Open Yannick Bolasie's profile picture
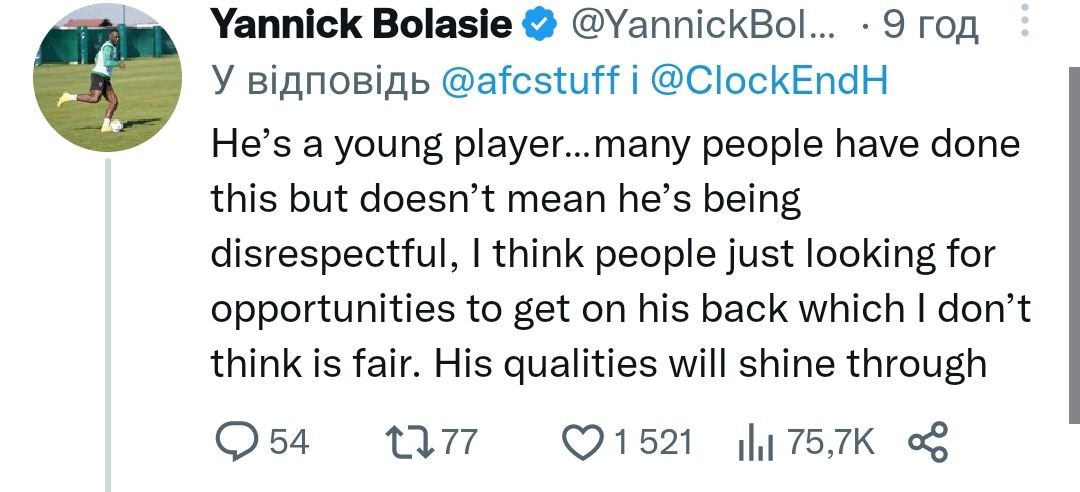1080x492 pixels. [x=106, y=79]
